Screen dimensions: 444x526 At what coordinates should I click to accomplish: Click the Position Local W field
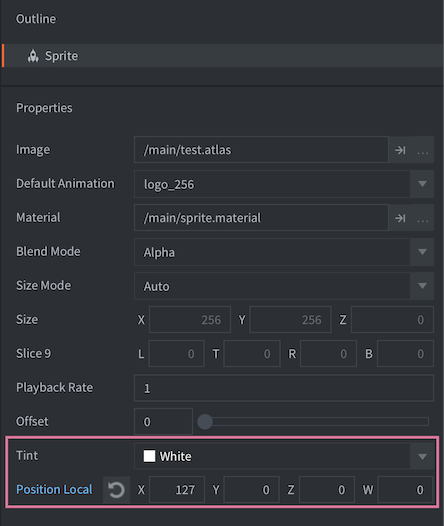(x=405, y=490)
